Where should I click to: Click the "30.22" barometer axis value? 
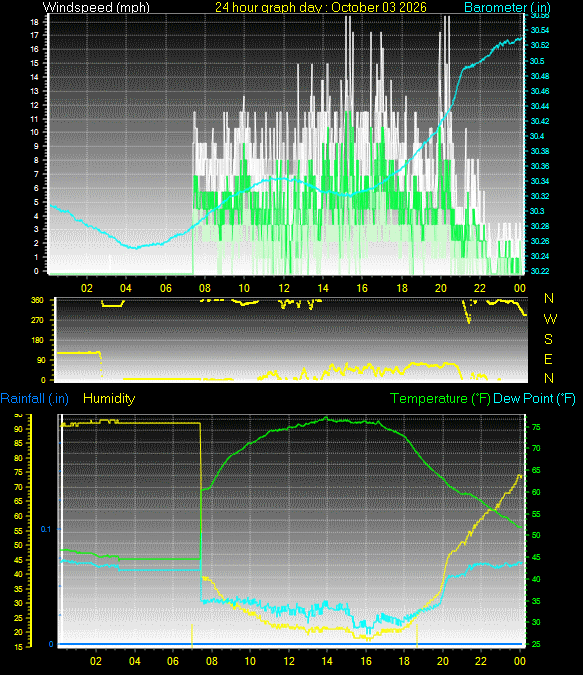tap(540, 271)
